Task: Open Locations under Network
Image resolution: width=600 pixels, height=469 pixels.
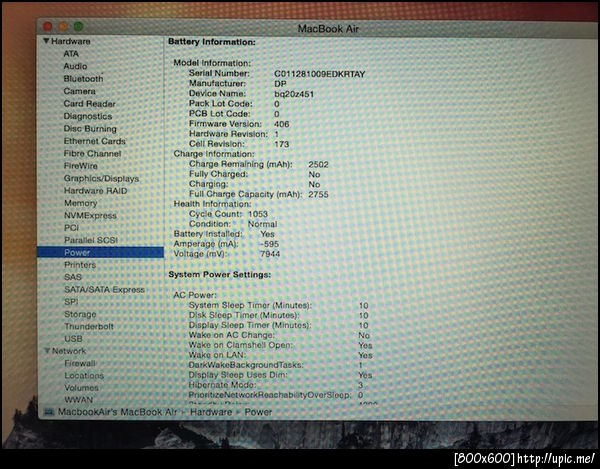Action: click(x=84, y=375)
